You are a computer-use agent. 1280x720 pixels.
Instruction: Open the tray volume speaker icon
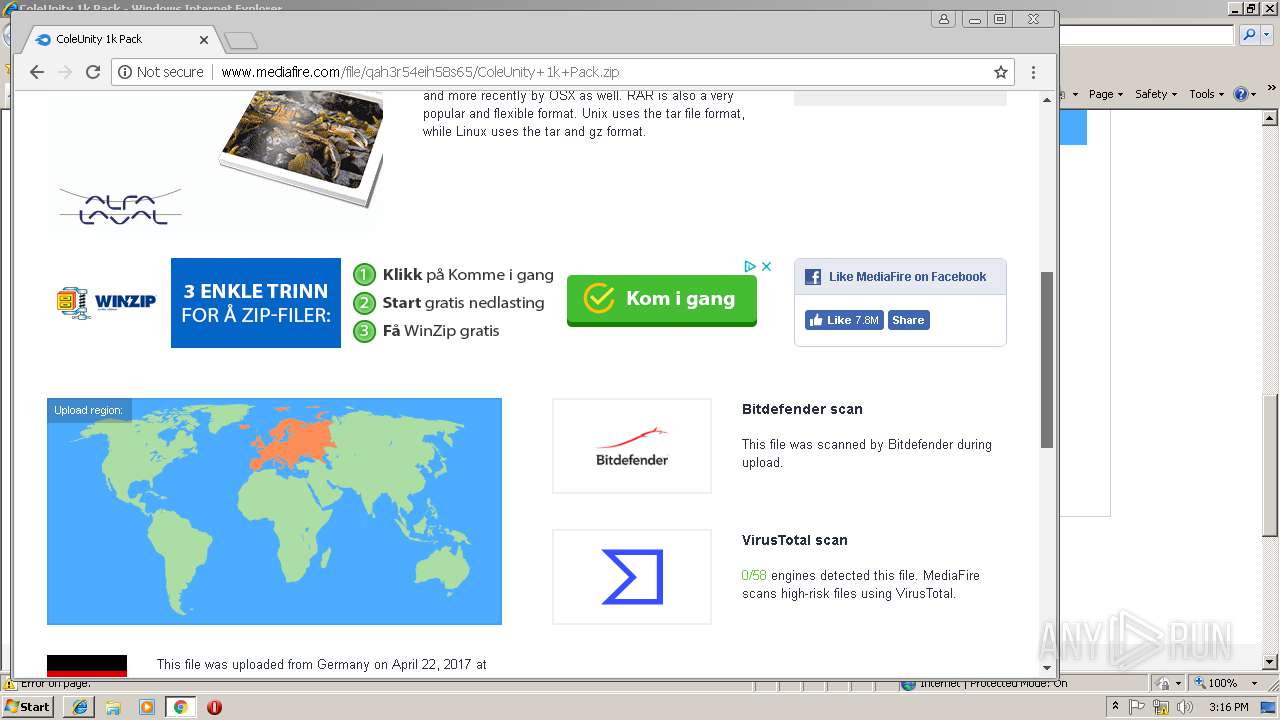click(x=1186, y=707)
